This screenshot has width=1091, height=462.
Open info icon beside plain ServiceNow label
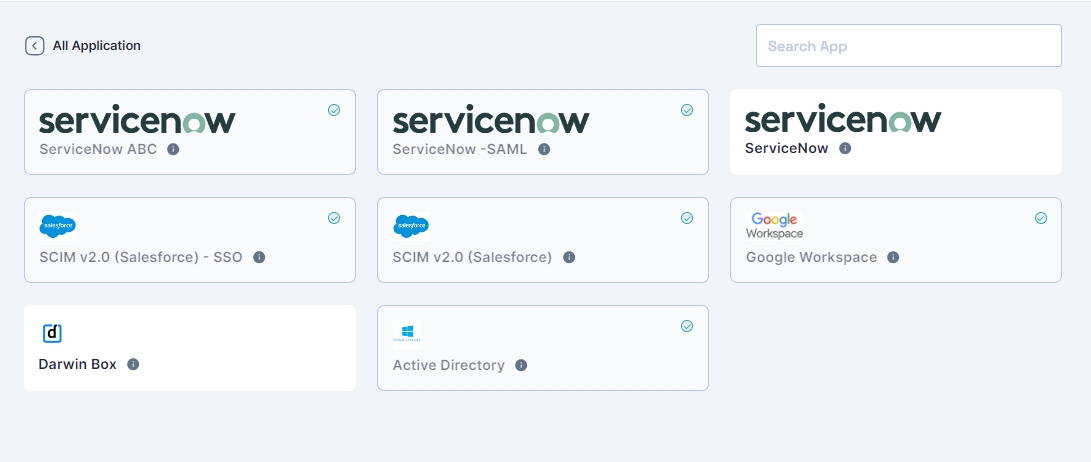[x=845, y=148]
